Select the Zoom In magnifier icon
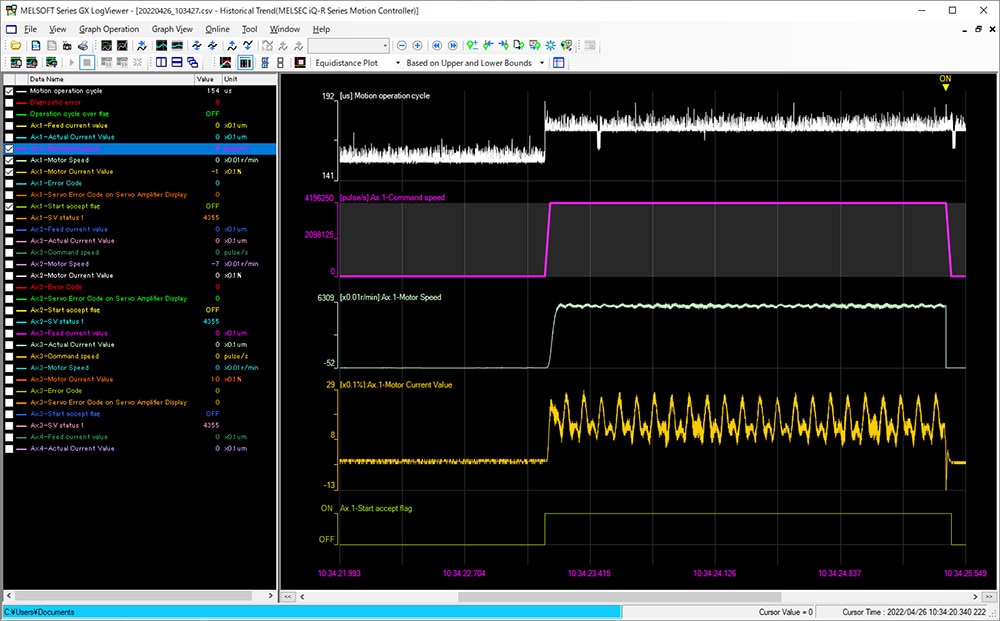 pyautogui.click(x=417, y=46)
